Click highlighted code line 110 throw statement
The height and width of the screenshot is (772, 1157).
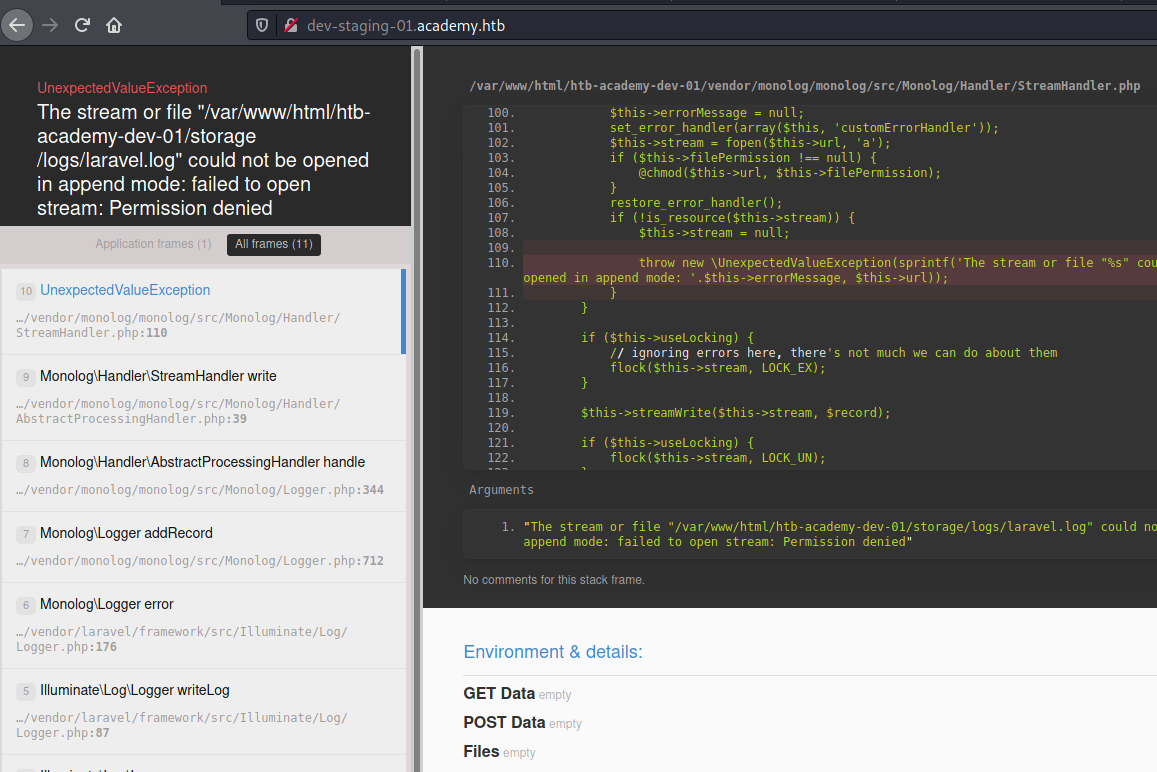click(838, 263)
